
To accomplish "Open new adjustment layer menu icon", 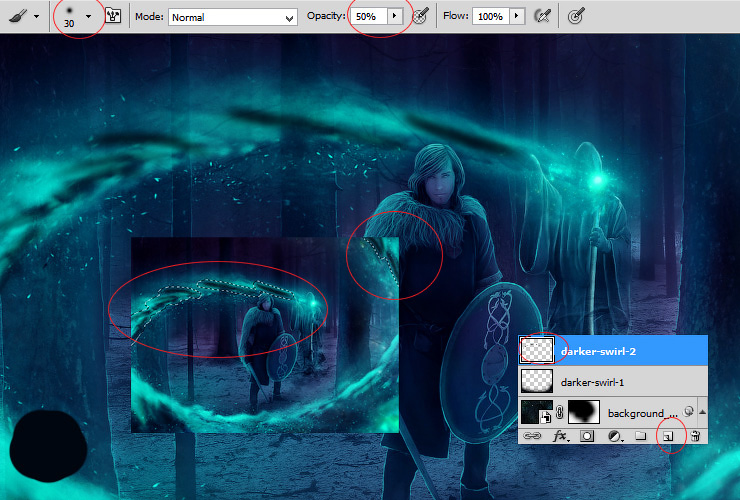I will [x=614, y=436].
